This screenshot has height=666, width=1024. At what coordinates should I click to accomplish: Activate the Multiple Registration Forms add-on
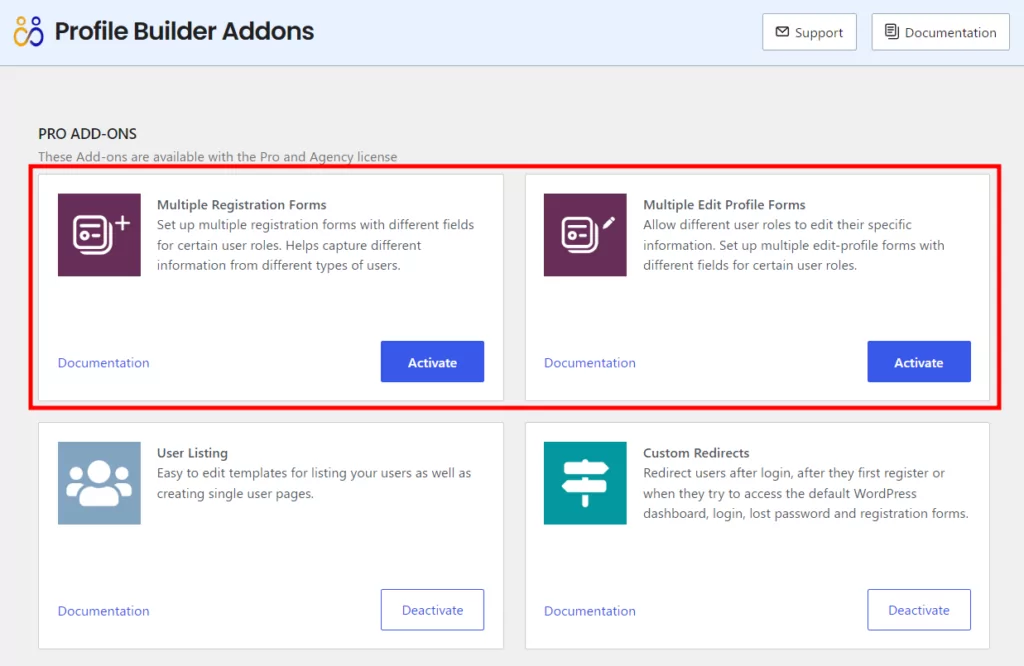click(432, 362)
